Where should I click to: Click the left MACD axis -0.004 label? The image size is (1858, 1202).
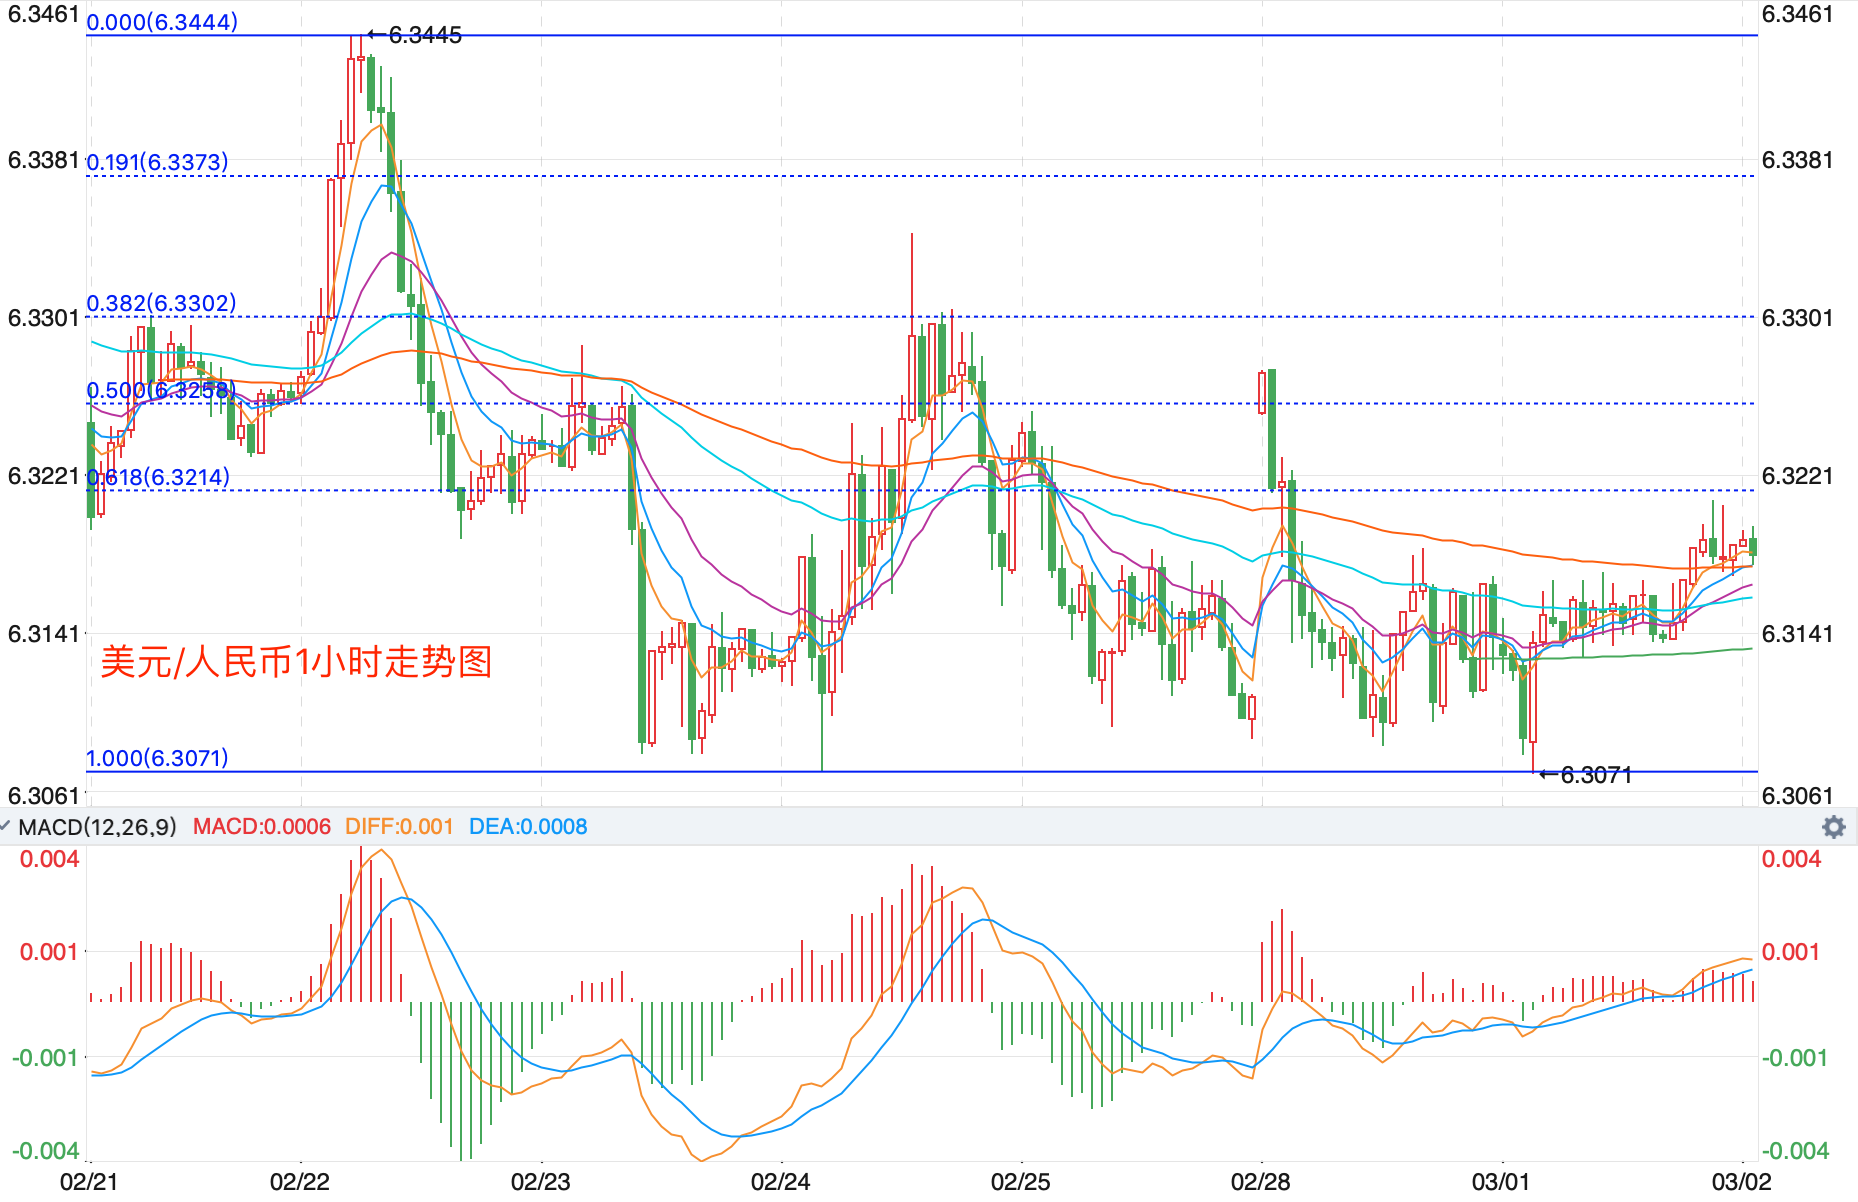coord(45,1151)
